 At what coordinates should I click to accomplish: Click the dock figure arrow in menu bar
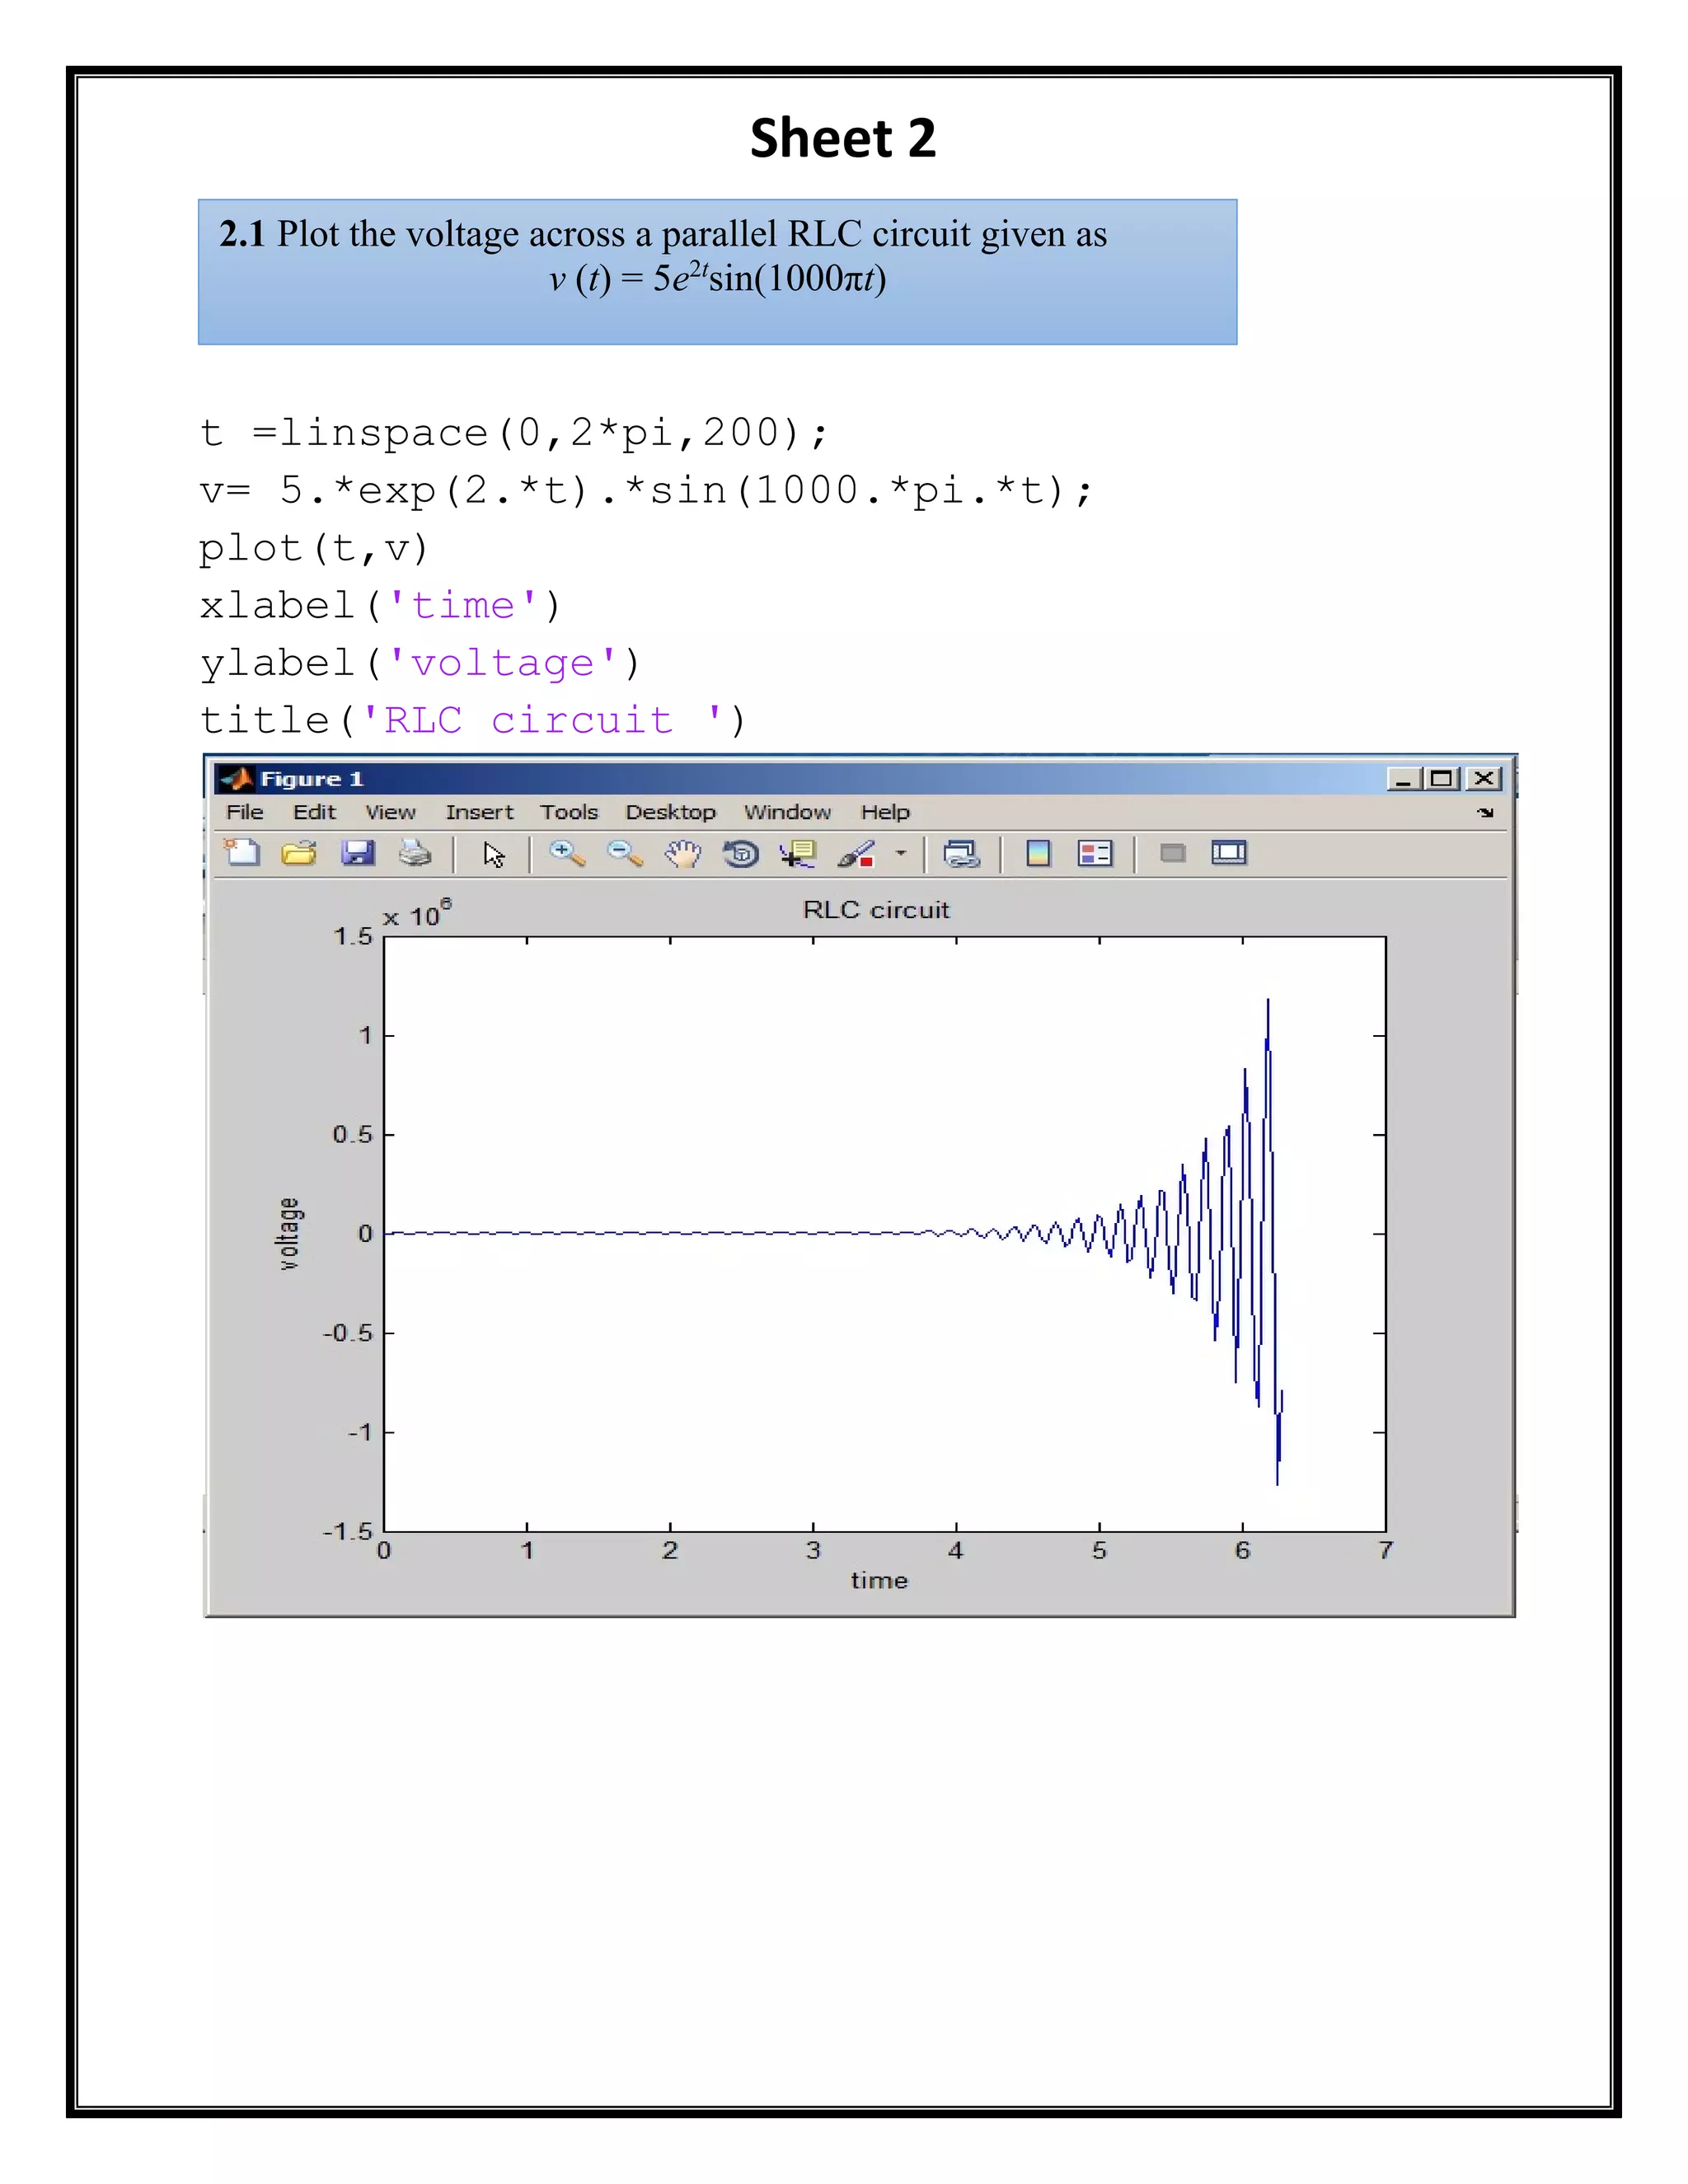click(x=1485, y=813)
